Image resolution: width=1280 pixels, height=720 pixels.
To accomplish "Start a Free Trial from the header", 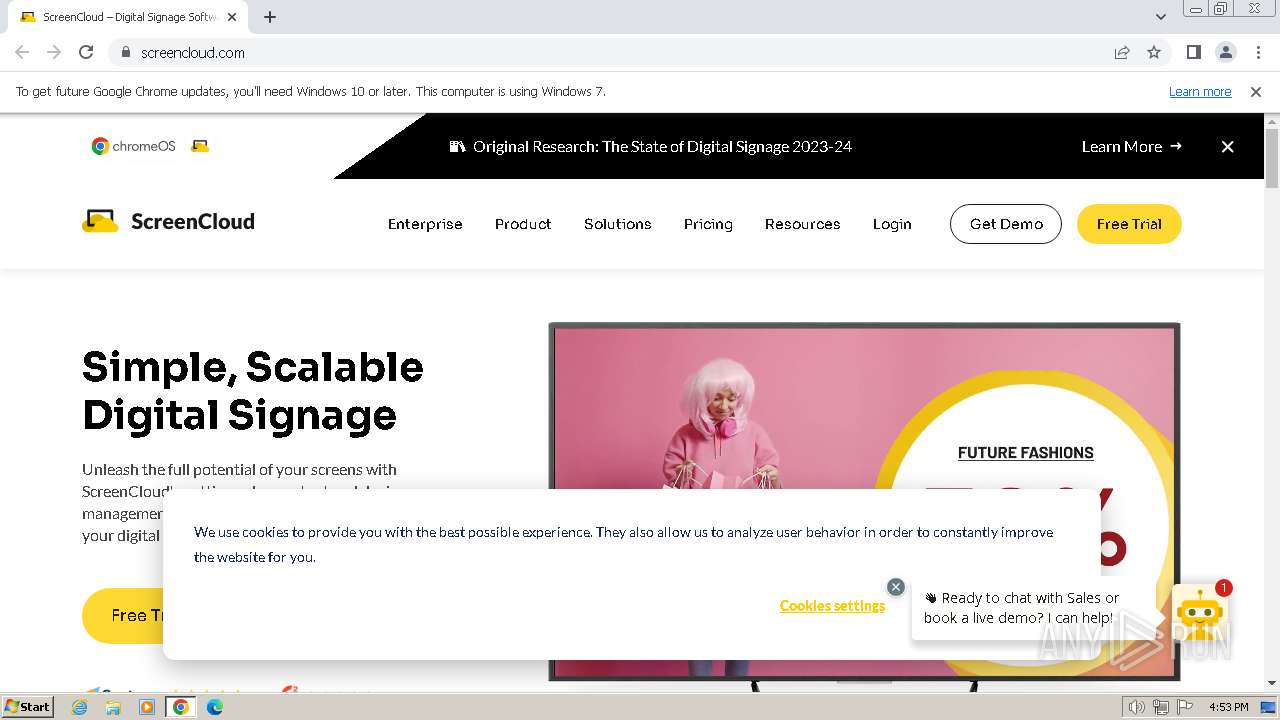I will 1129,224.
